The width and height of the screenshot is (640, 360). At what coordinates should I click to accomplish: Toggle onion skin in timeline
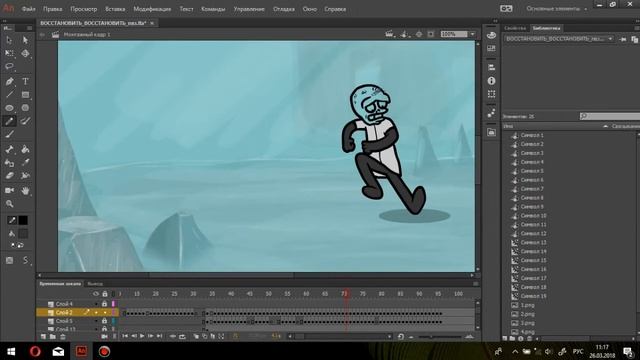[x=196, y=336]
